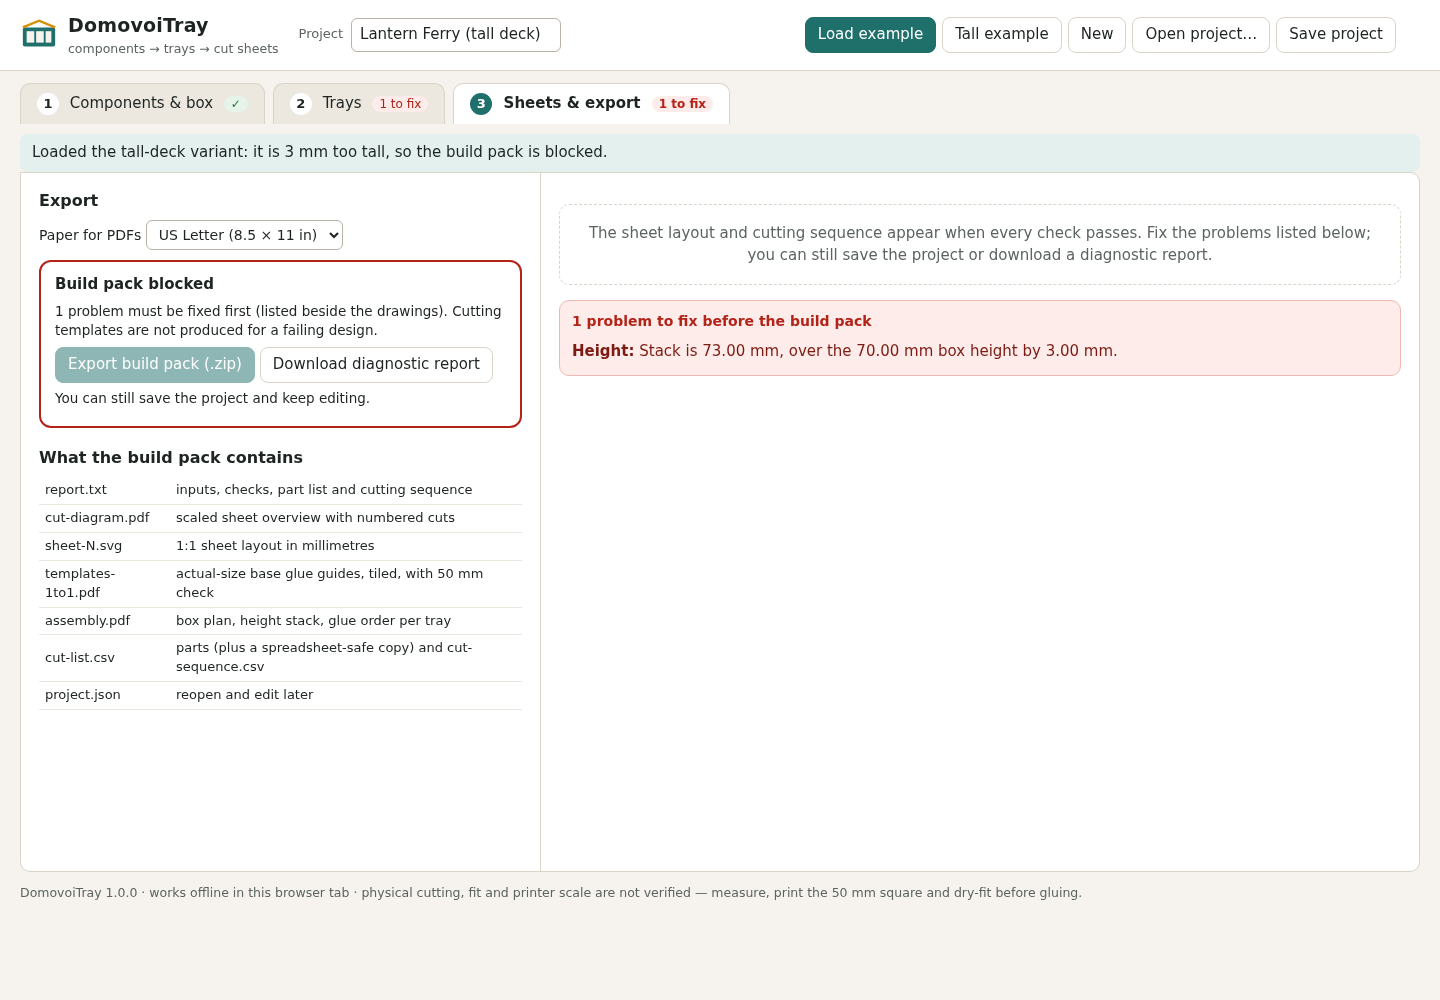Click the '1 to fix' badge on Trays tab

point(400,104)
